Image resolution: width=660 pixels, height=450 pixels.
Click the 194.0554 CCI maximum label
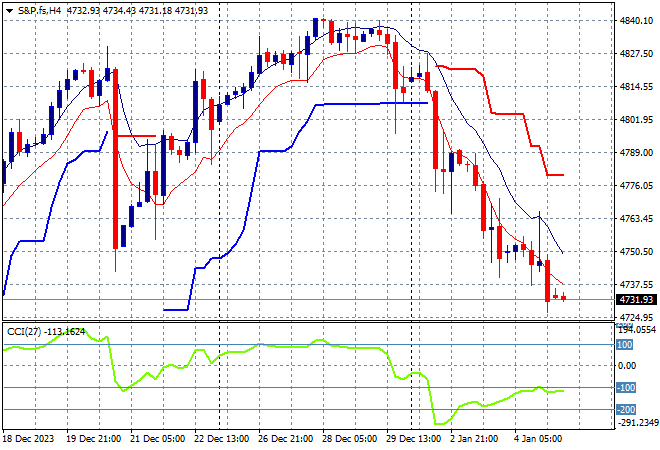[637, 330]
